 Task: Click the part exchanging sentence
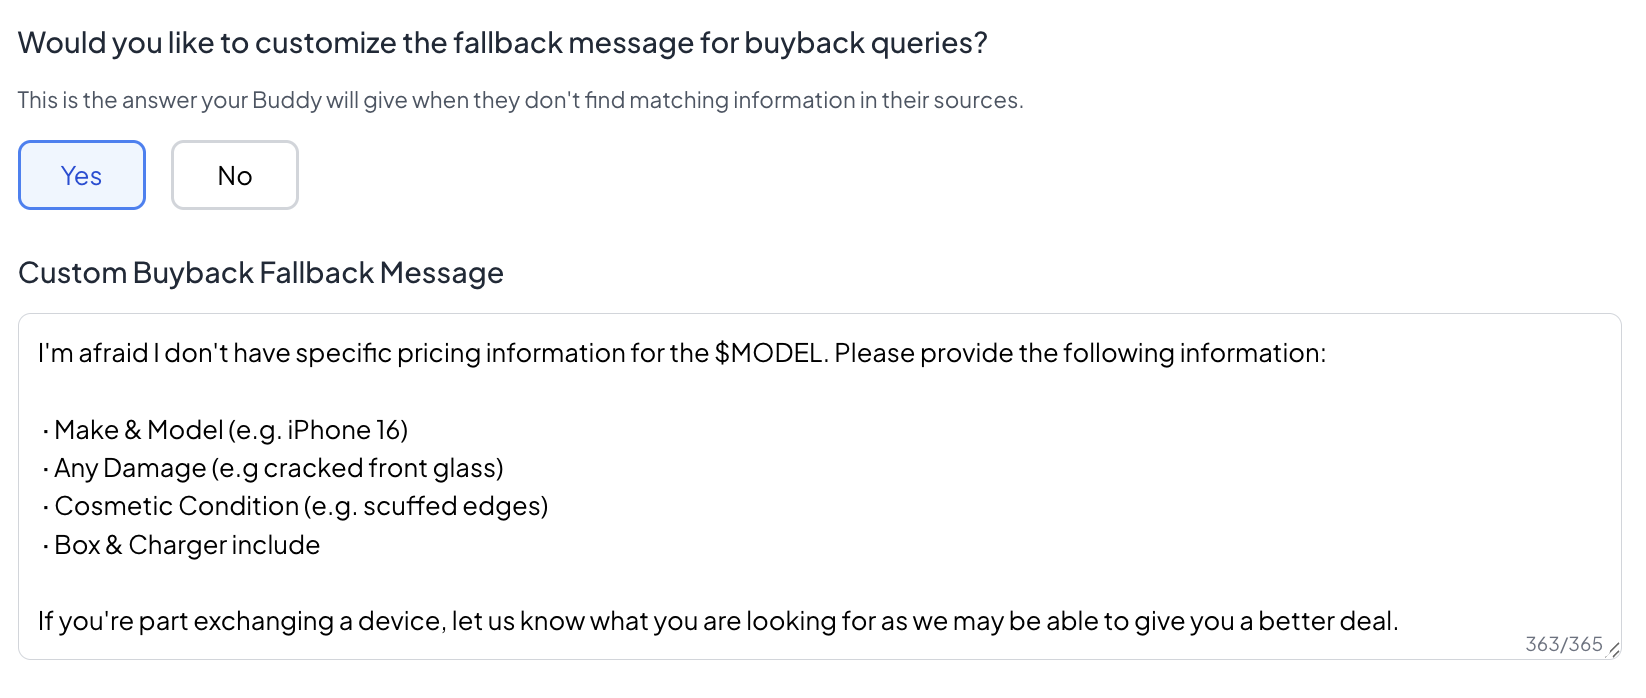click(720, 620)
